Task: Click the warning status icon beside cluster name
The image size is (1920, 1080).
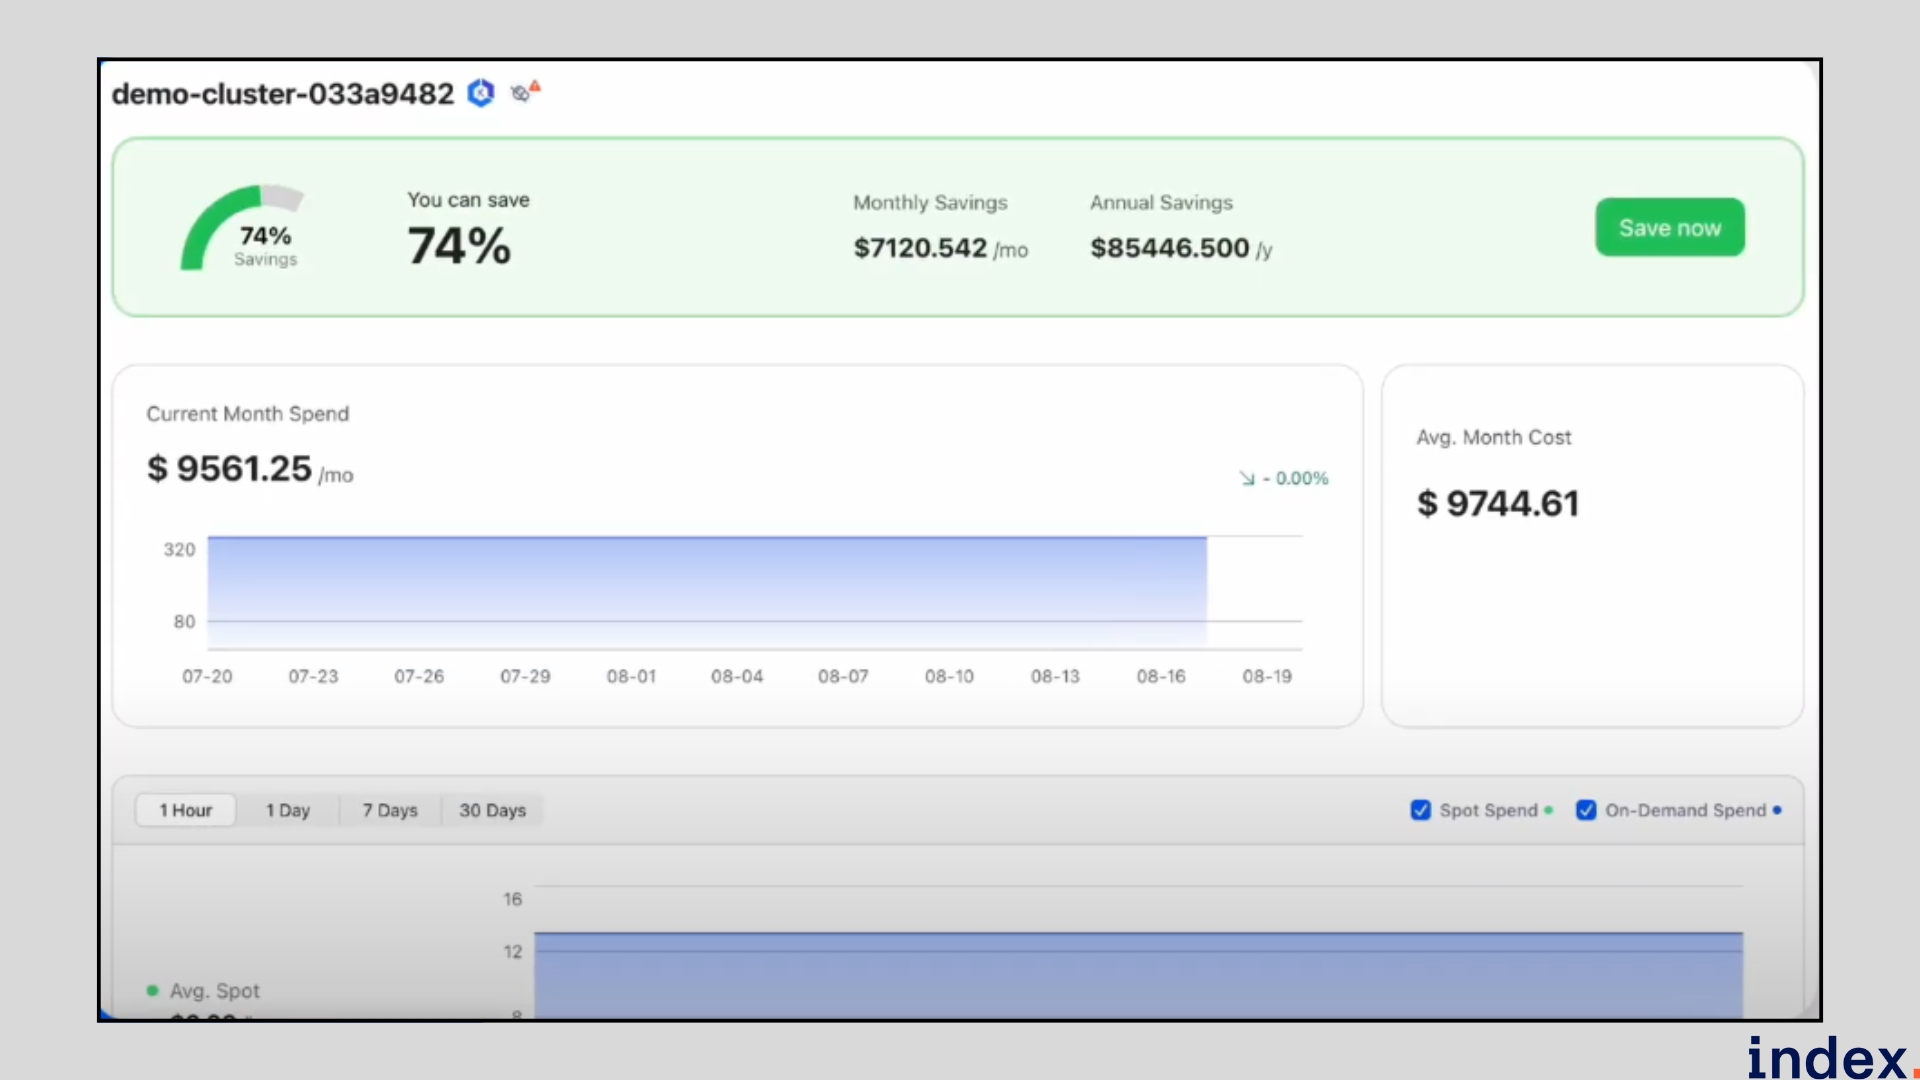Action: click(524, 92)
